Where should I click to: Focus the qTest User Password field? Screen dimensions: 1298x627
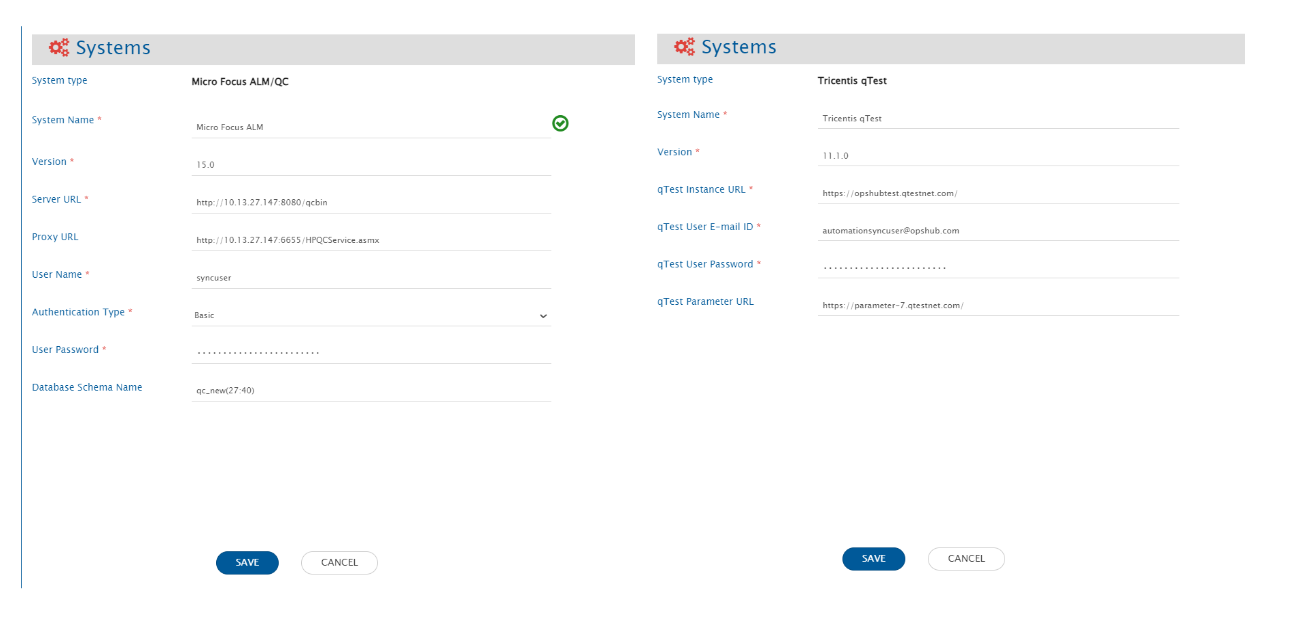(x=997, y=267)
